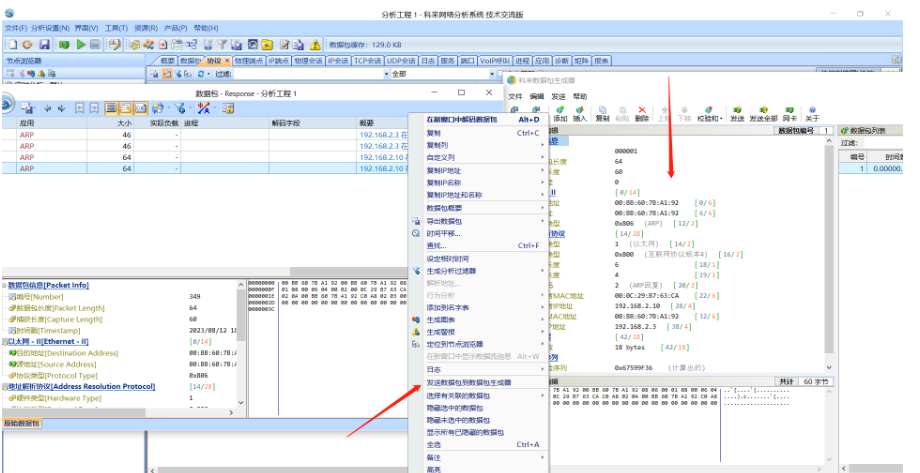Click the New project icon in main toolbar

click(x=12, y=45)
